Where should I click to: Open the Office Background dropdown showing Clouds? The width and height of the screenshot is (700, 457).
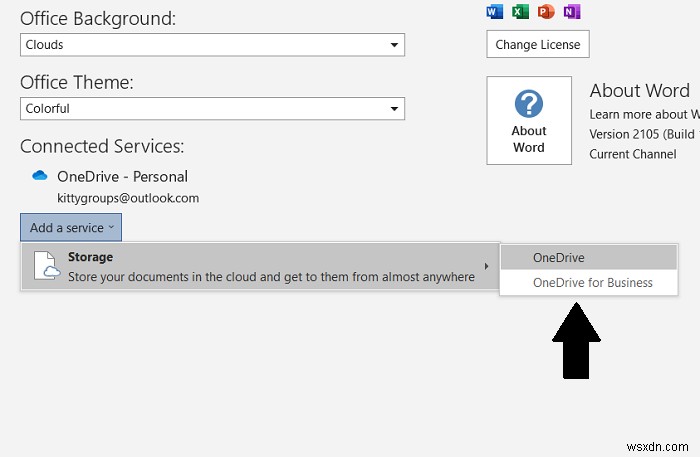click(x=212, y=45)
